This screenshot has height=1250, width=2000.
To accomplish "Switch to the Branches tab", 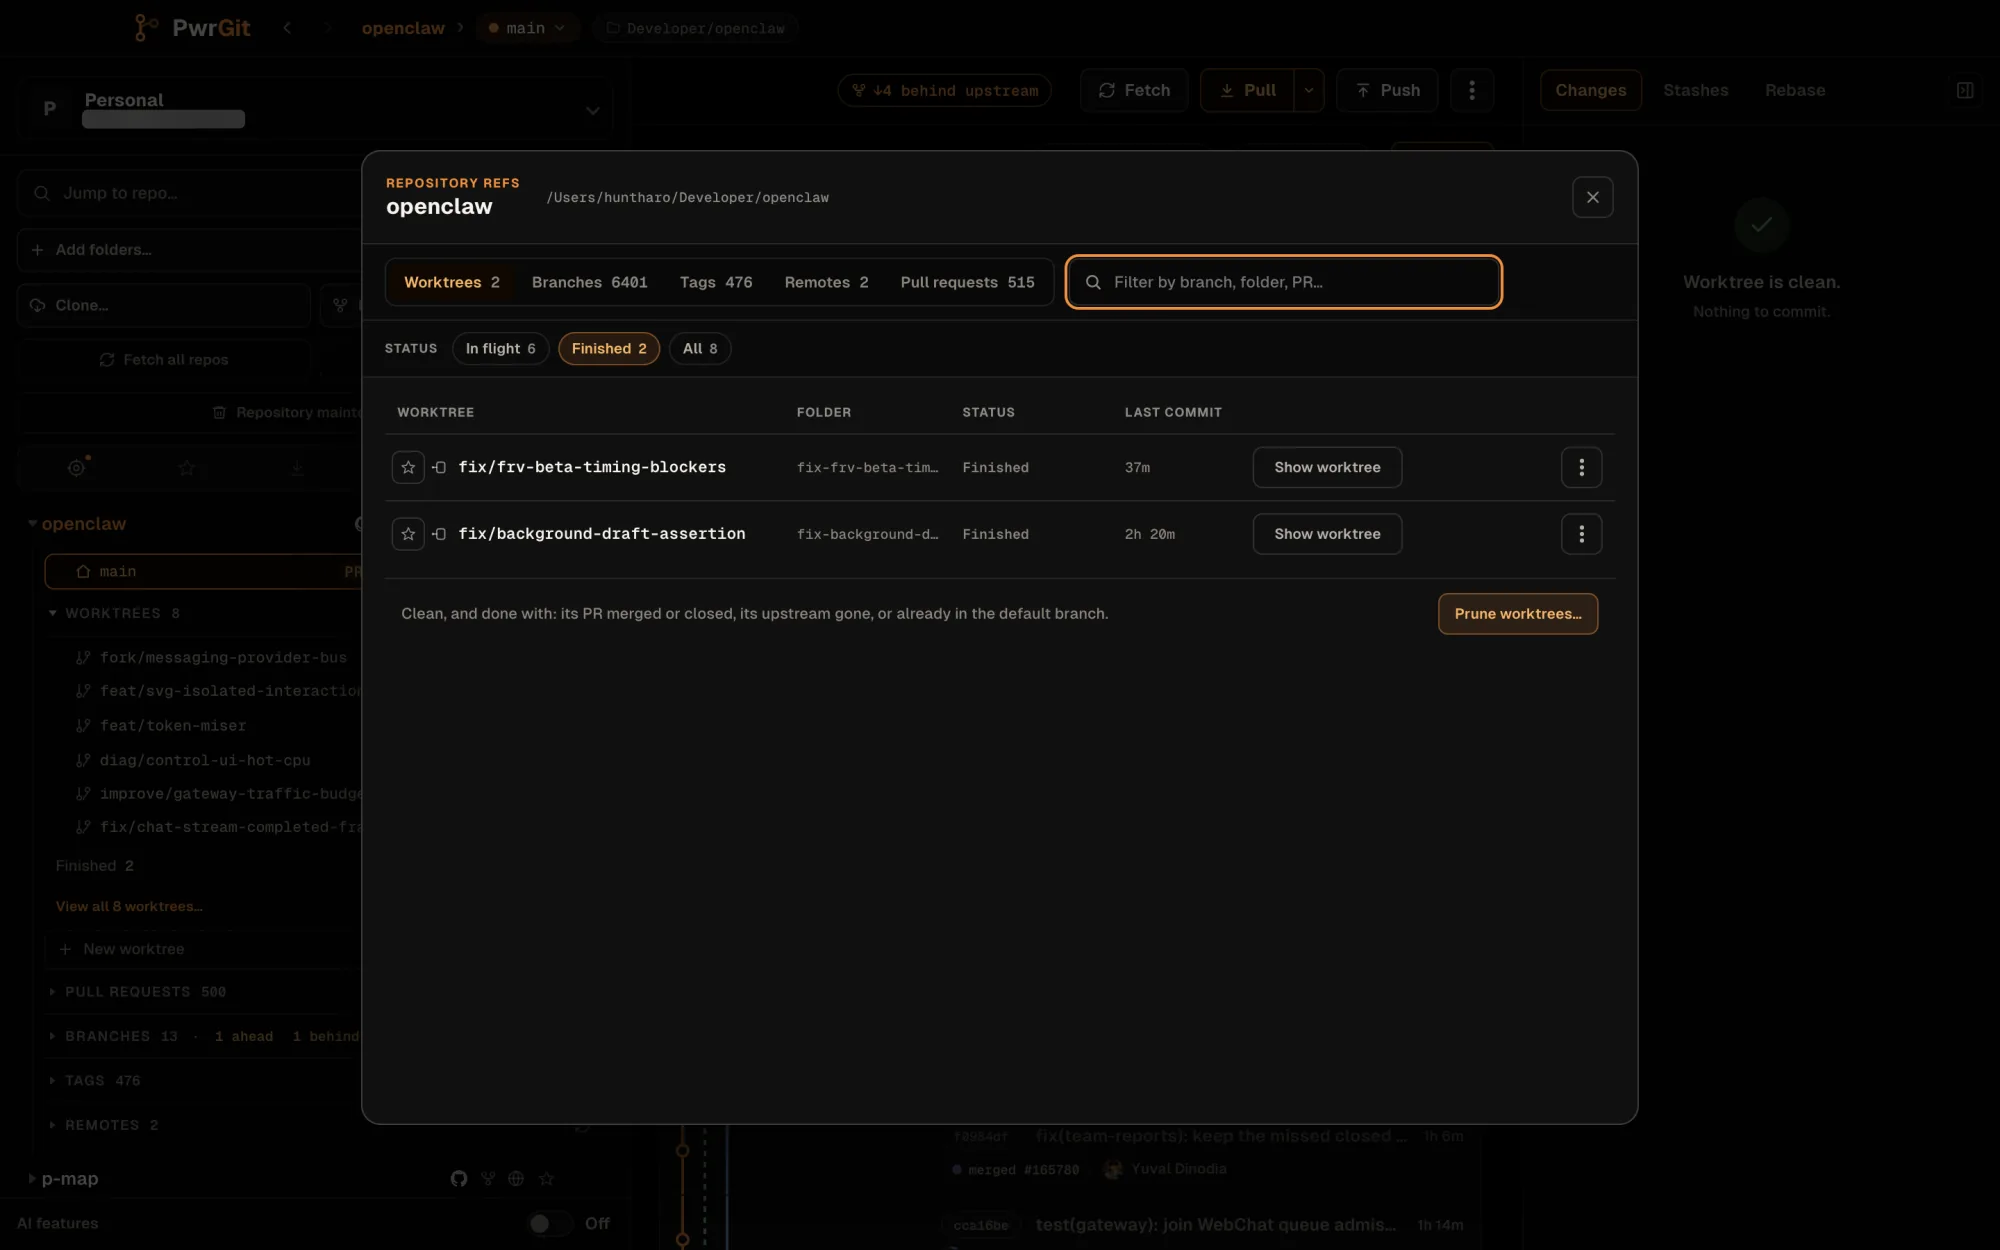I will pos(589,282).
